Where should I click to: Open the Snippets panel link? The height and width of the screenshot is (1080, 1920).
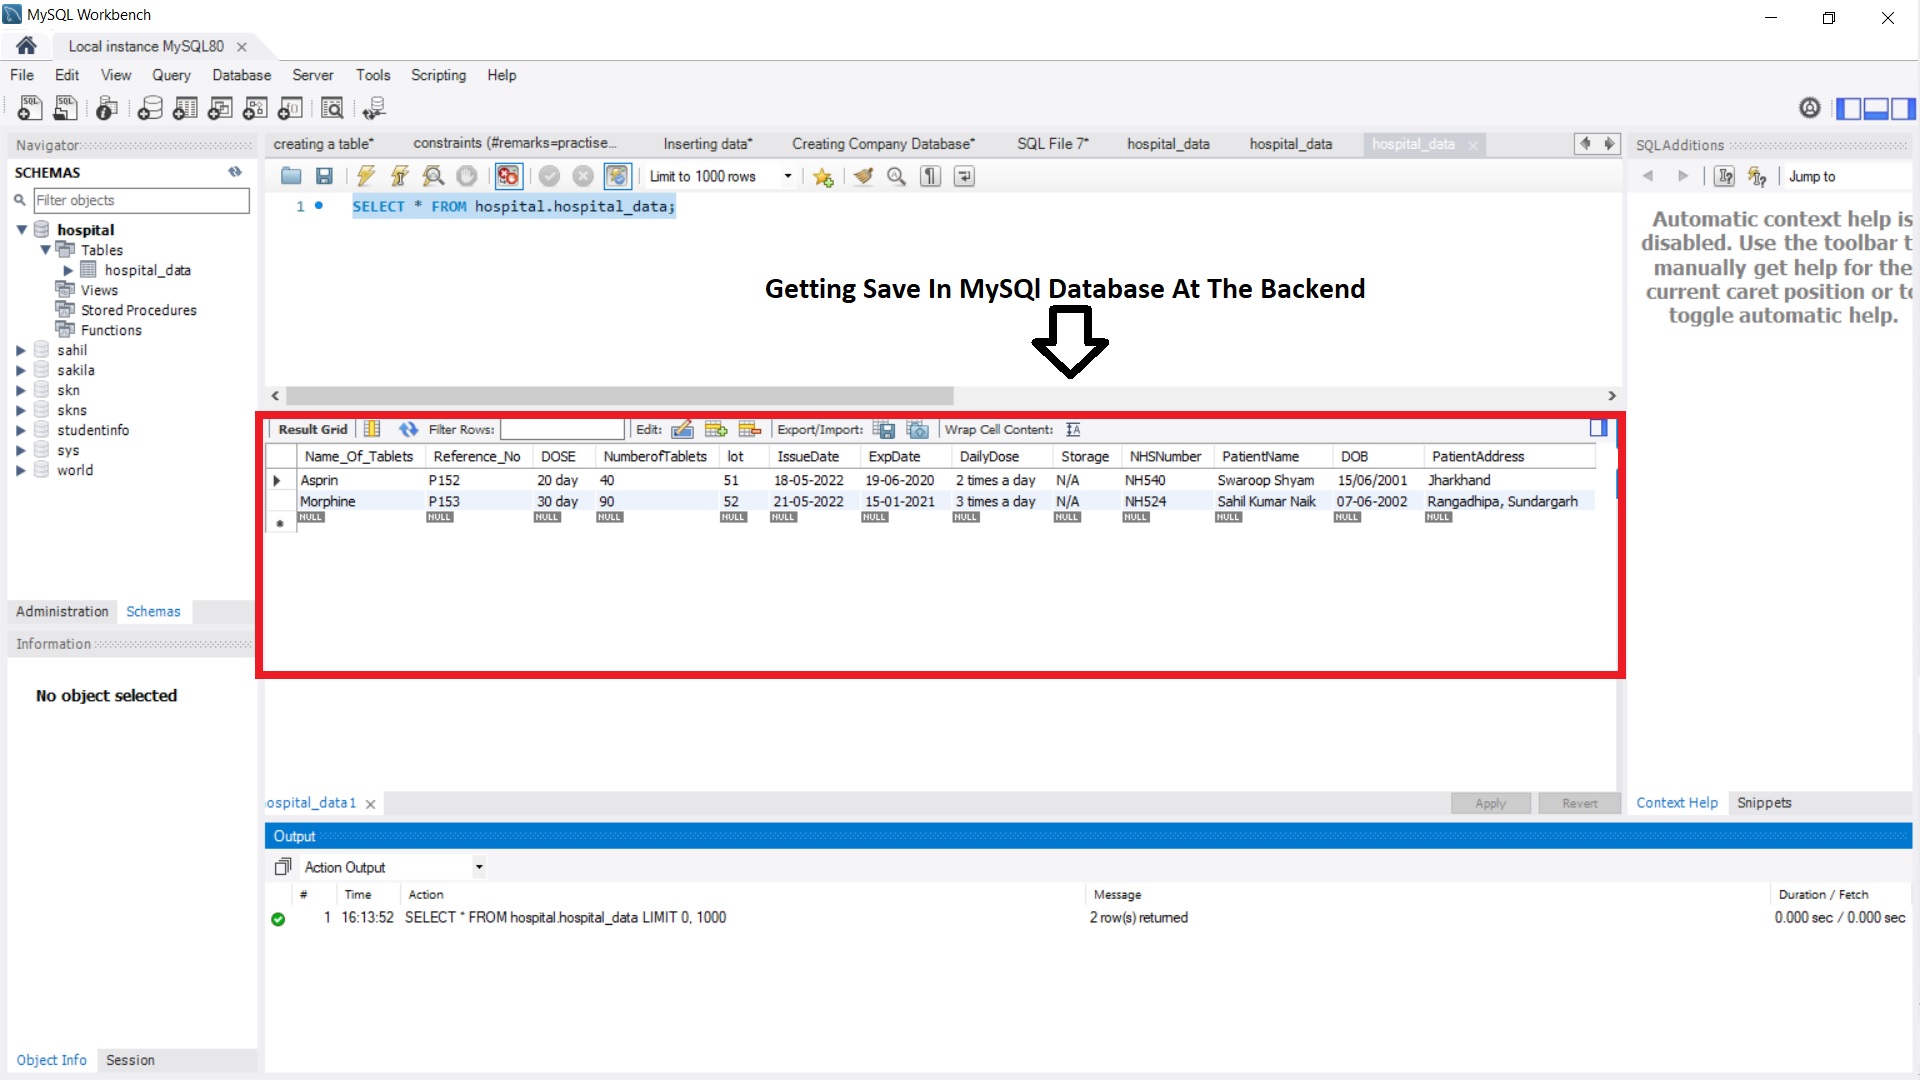click(1764, 803)
